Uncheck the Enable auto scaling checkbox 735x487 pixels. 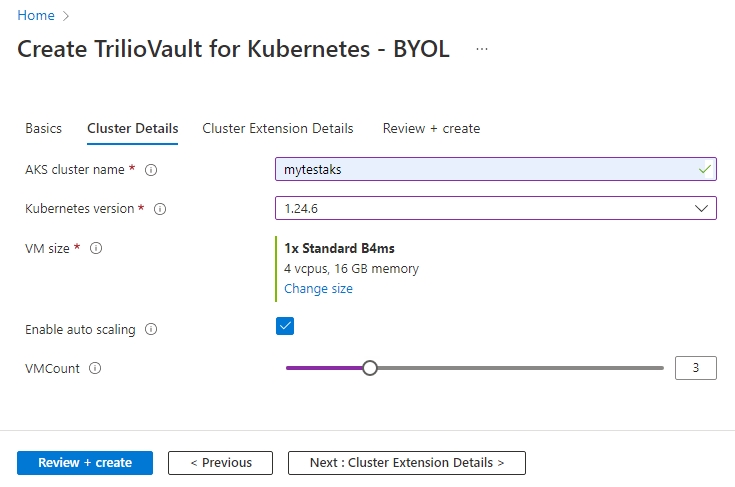tap(285, 326)
